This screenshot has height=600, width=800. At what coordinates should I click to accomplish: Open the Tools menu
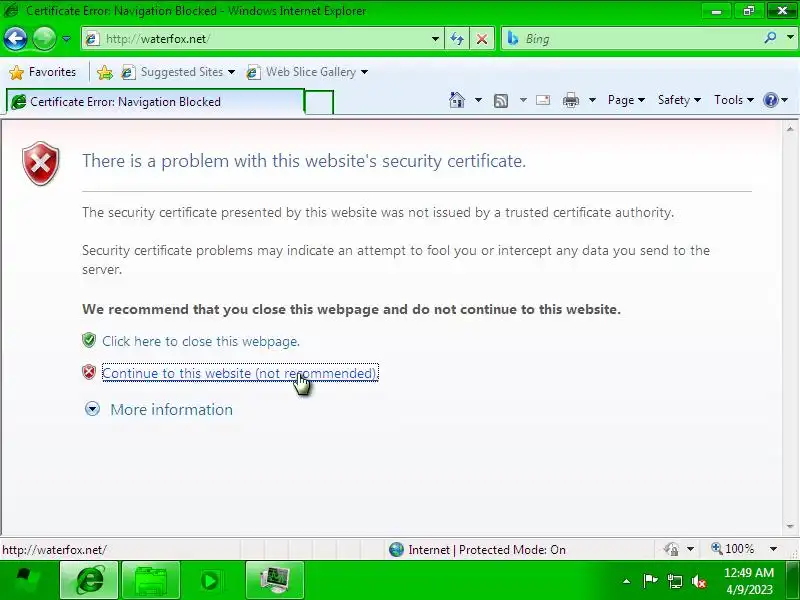coord(734,100)
